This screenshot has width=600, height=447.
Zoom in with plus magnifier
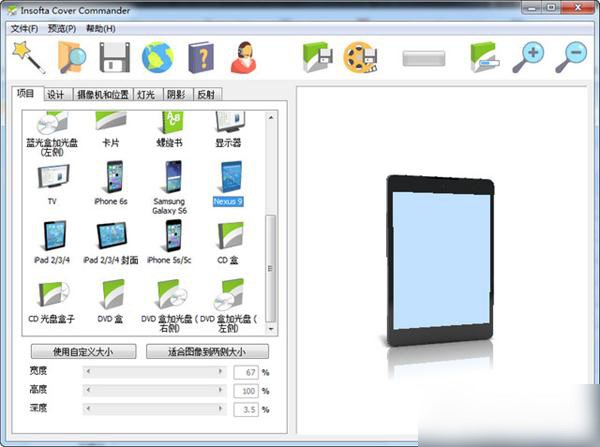(528, 57)
